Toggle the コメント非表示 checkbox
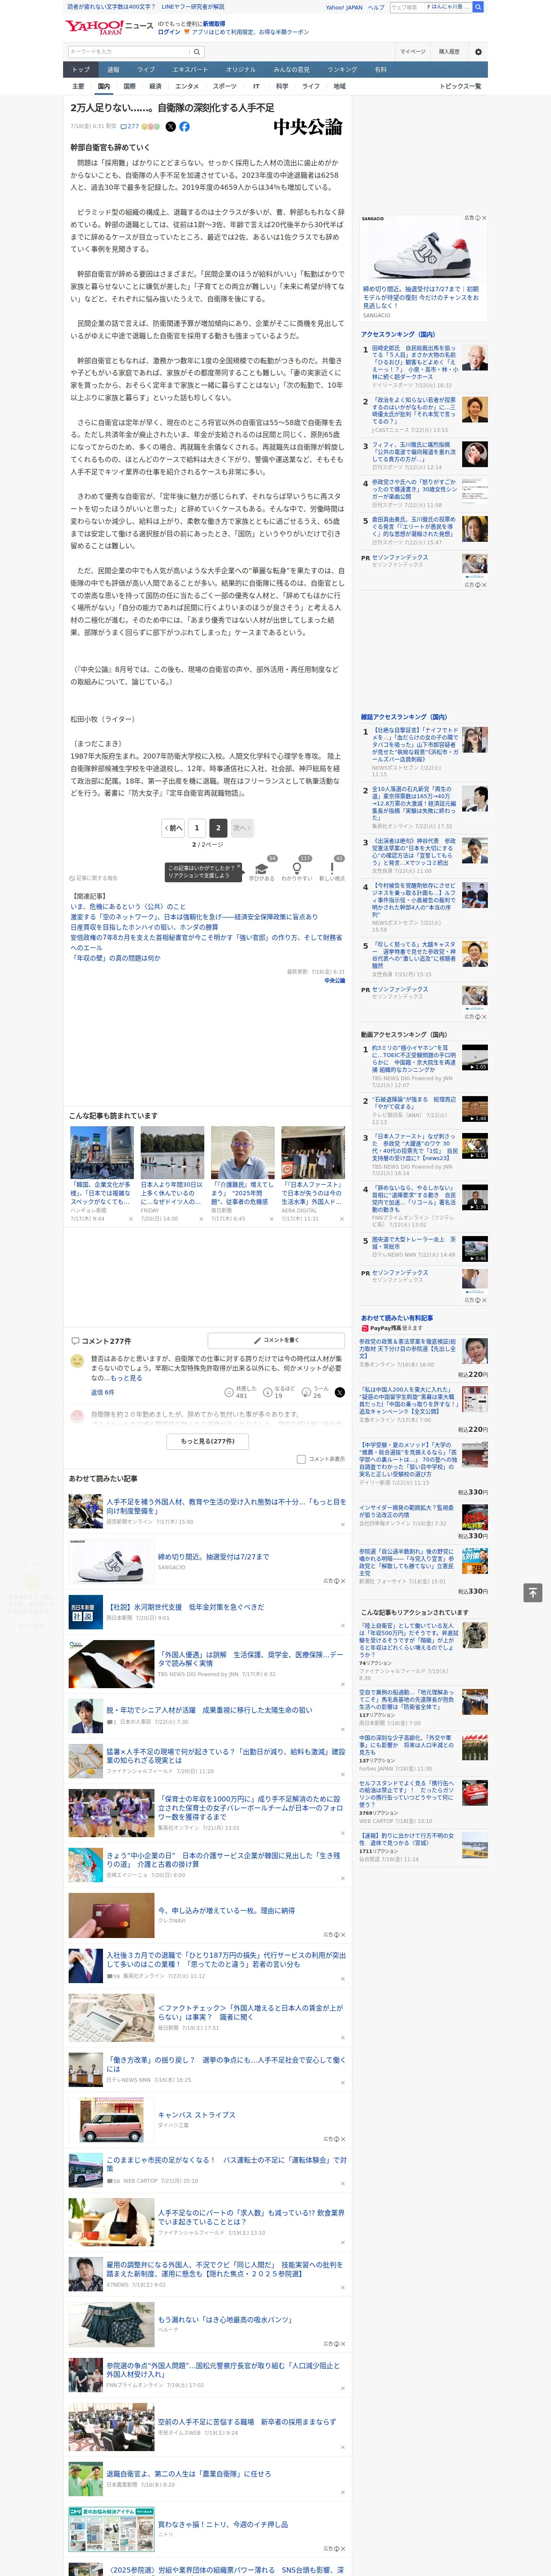Viewport: 551px width, 2576px height. [x=301, y=1459]
